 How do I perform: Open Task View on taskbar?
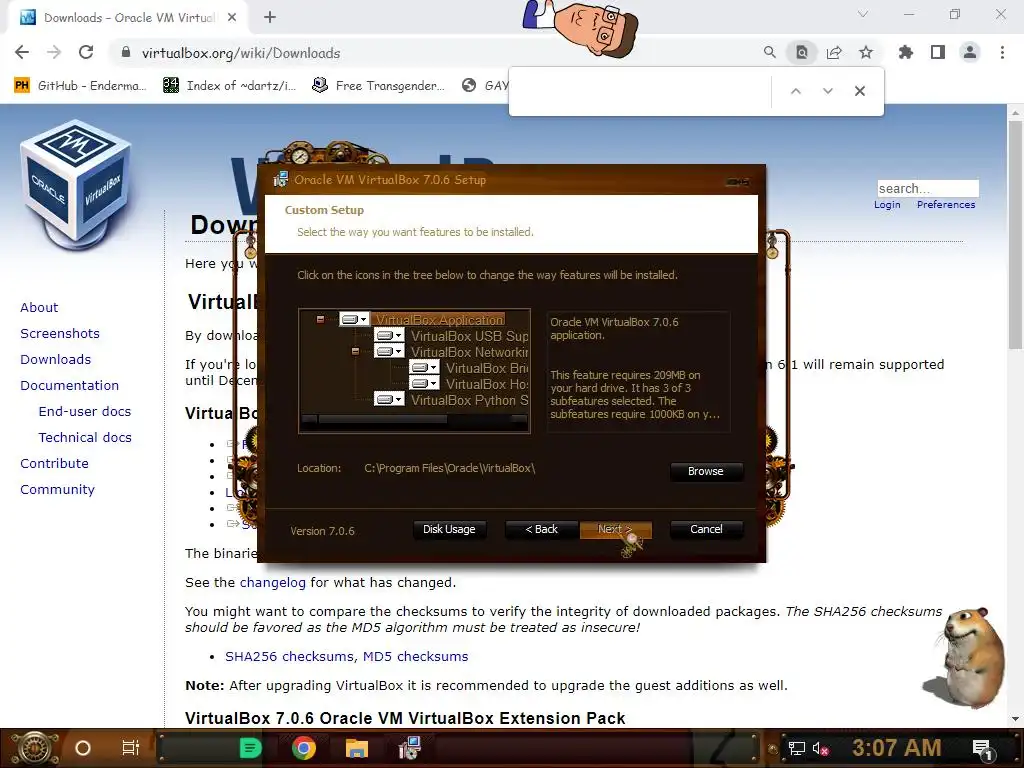pyautogui.click(x=131, y=748)
